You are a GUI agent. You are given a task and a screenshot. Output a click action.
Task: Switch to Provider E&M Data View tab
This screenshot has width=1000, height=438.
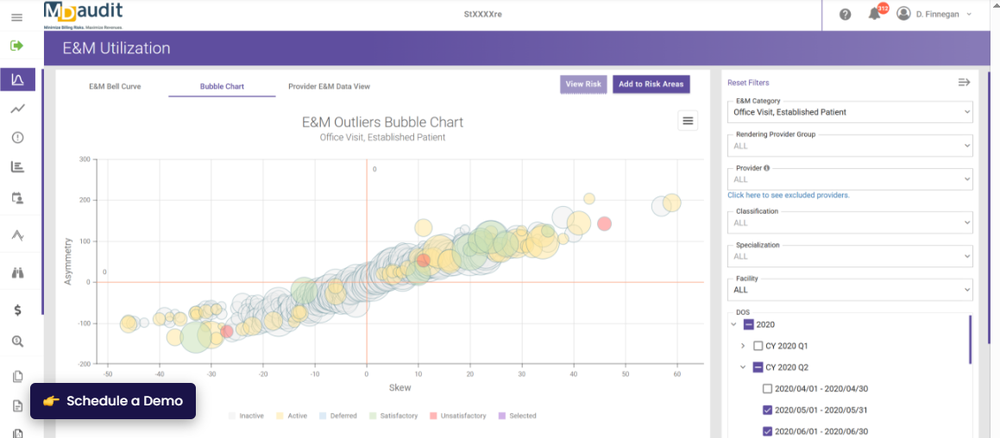coord(329,86)
